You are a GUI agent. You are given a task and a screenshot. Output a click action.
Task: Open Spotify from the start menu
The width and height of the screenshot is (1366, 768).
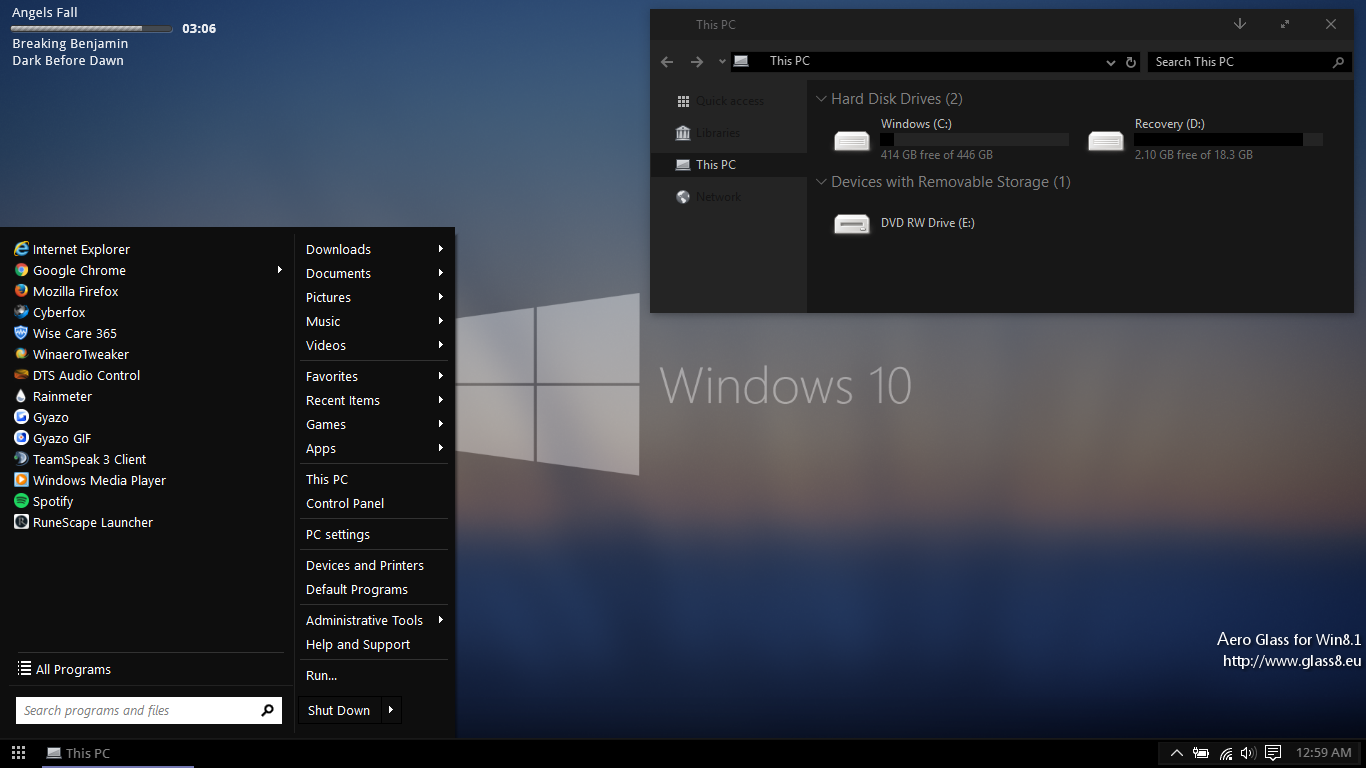click(43, 501)
